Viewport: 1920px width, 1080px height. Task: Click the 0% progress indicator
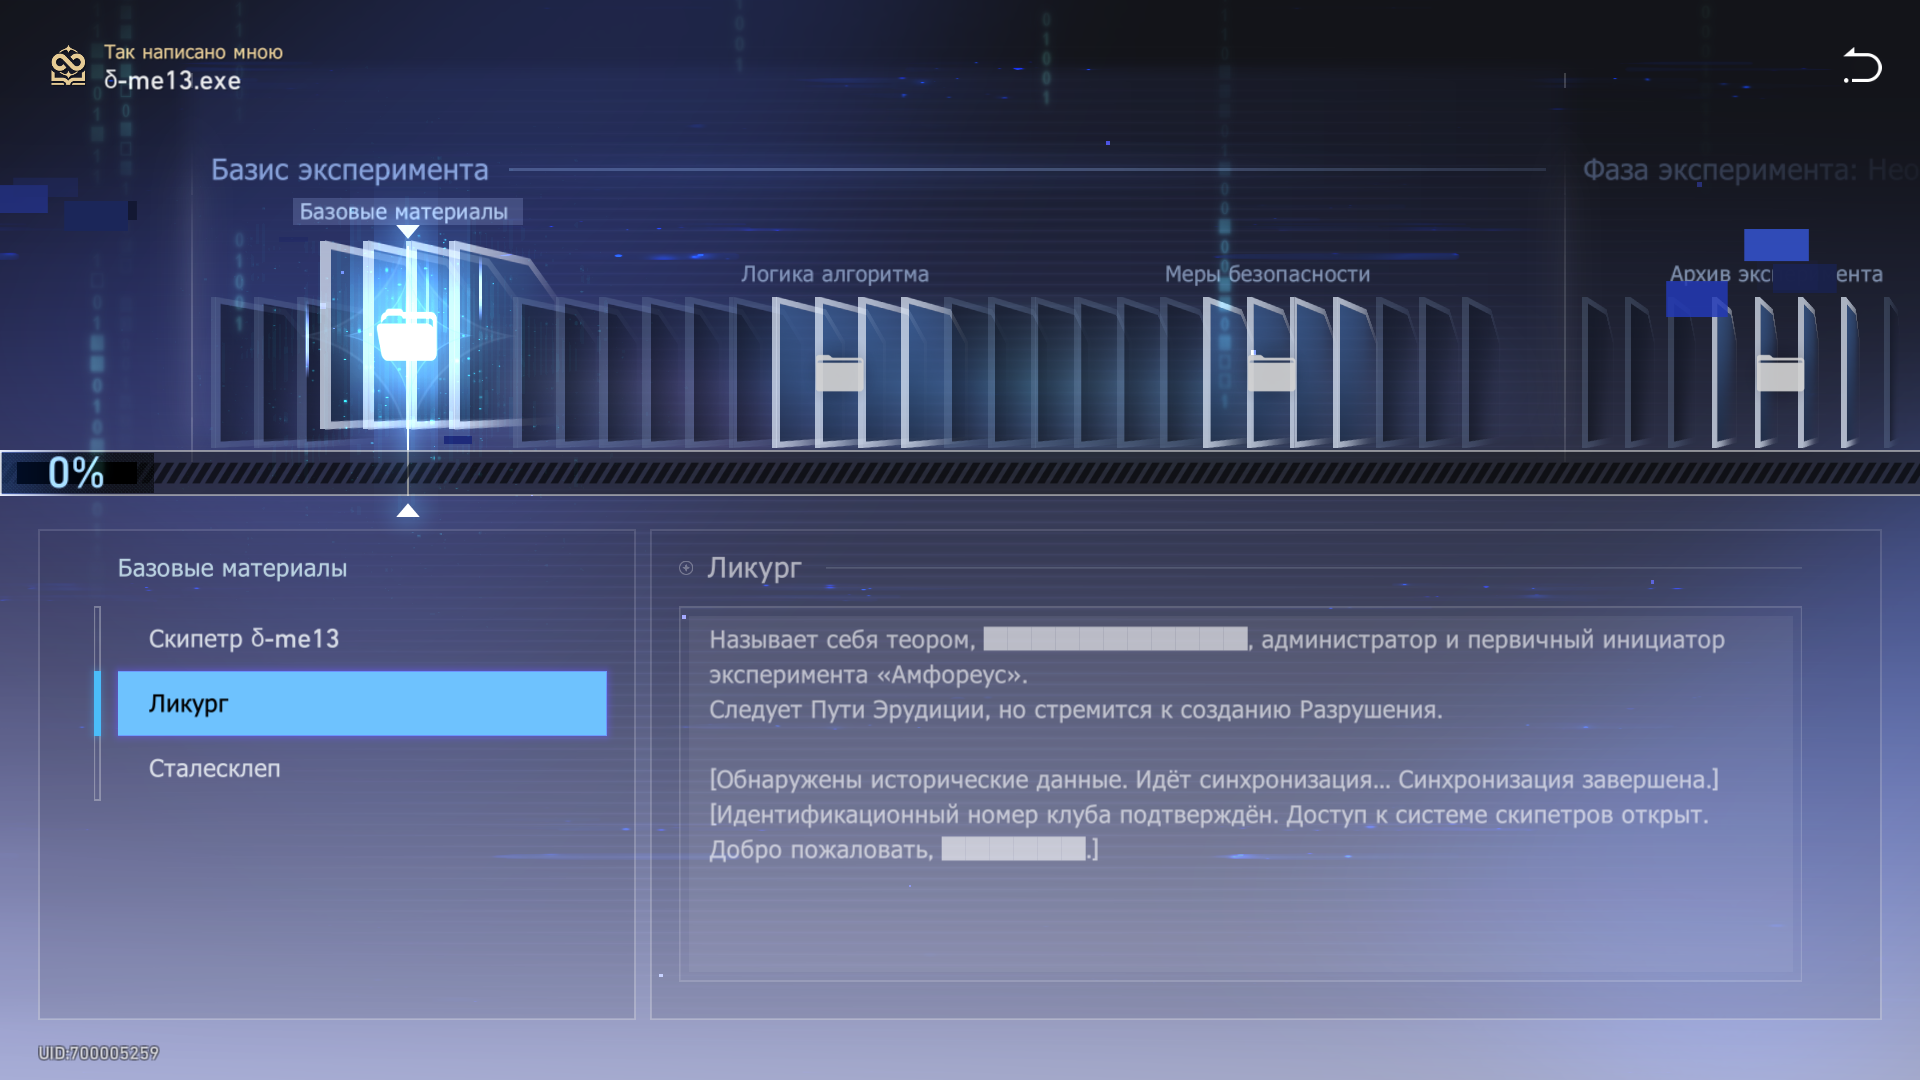[x=76, y=473]
